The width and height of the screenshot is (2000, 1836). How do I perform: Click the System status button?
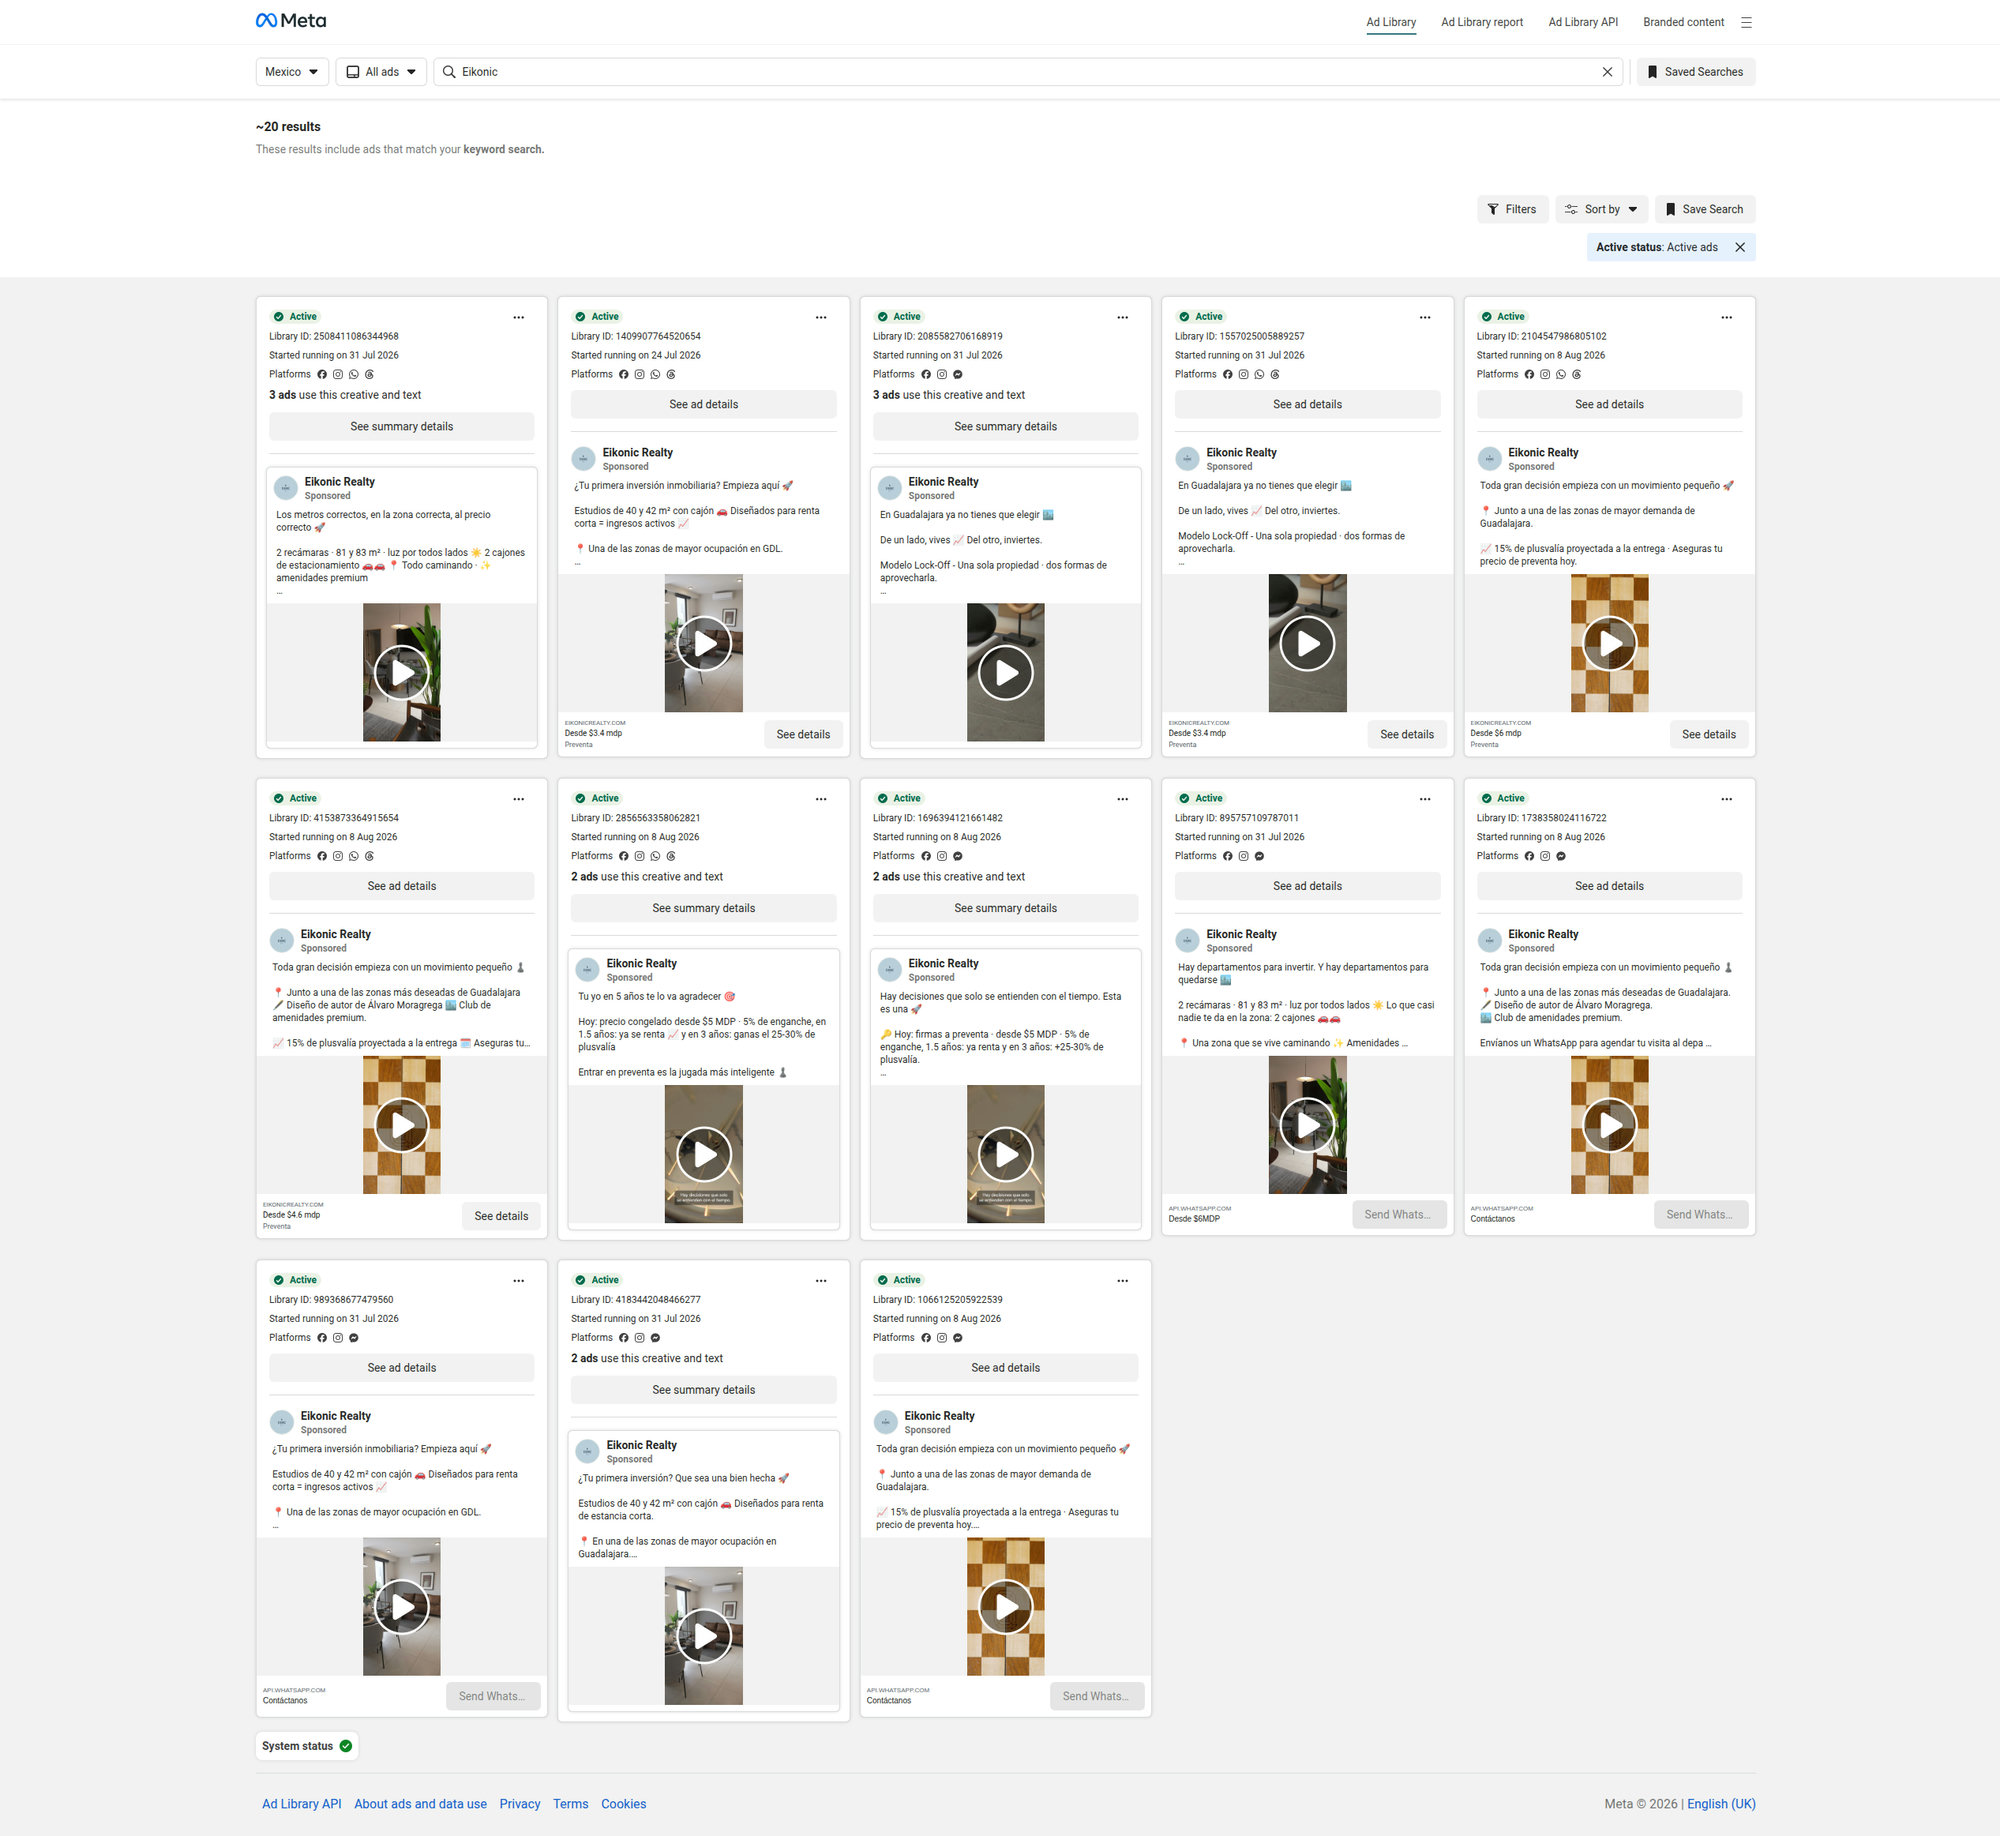click(307, 1746)
